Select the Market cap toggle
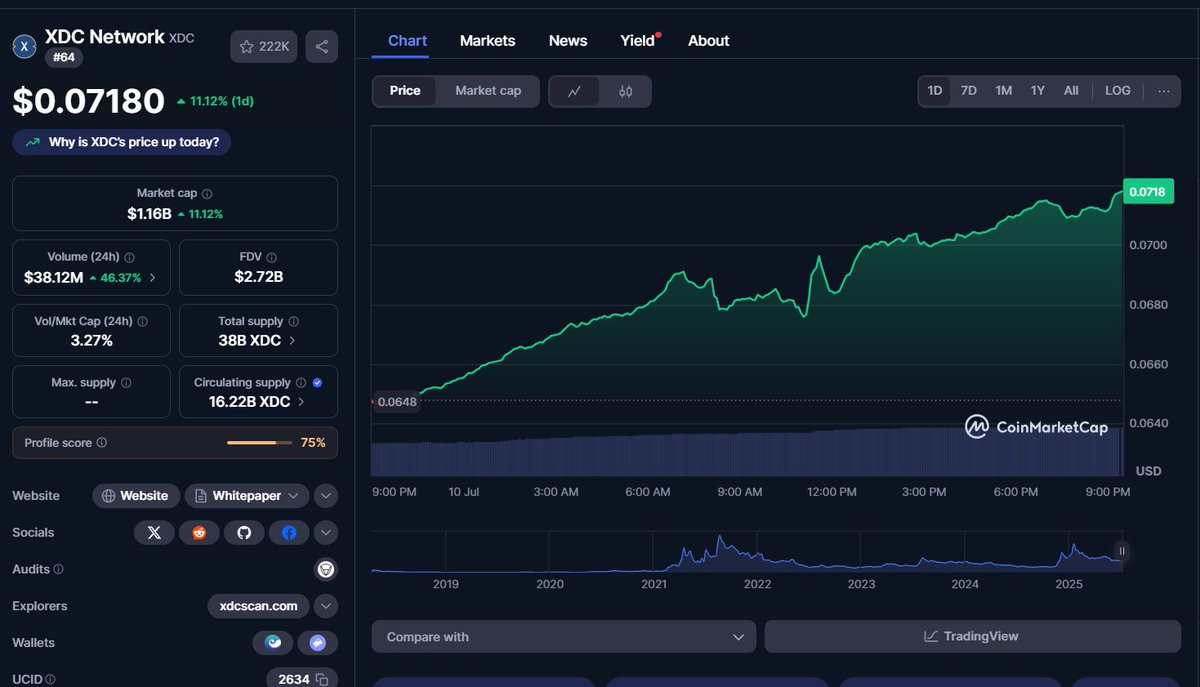 [x=488, y=91]
